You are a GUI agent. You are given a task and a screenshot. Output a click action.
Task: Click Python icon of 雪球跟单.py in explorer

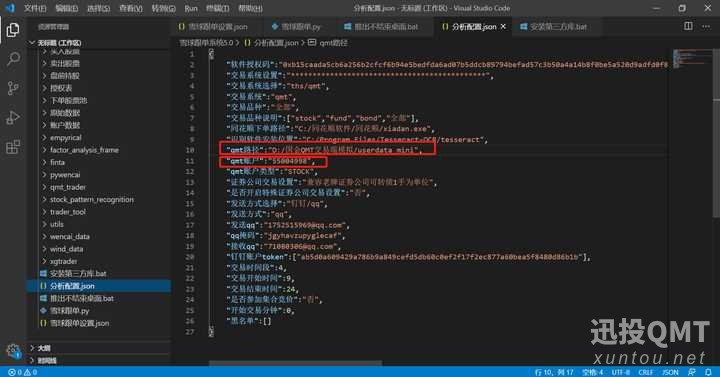click(x=43, y=311)
